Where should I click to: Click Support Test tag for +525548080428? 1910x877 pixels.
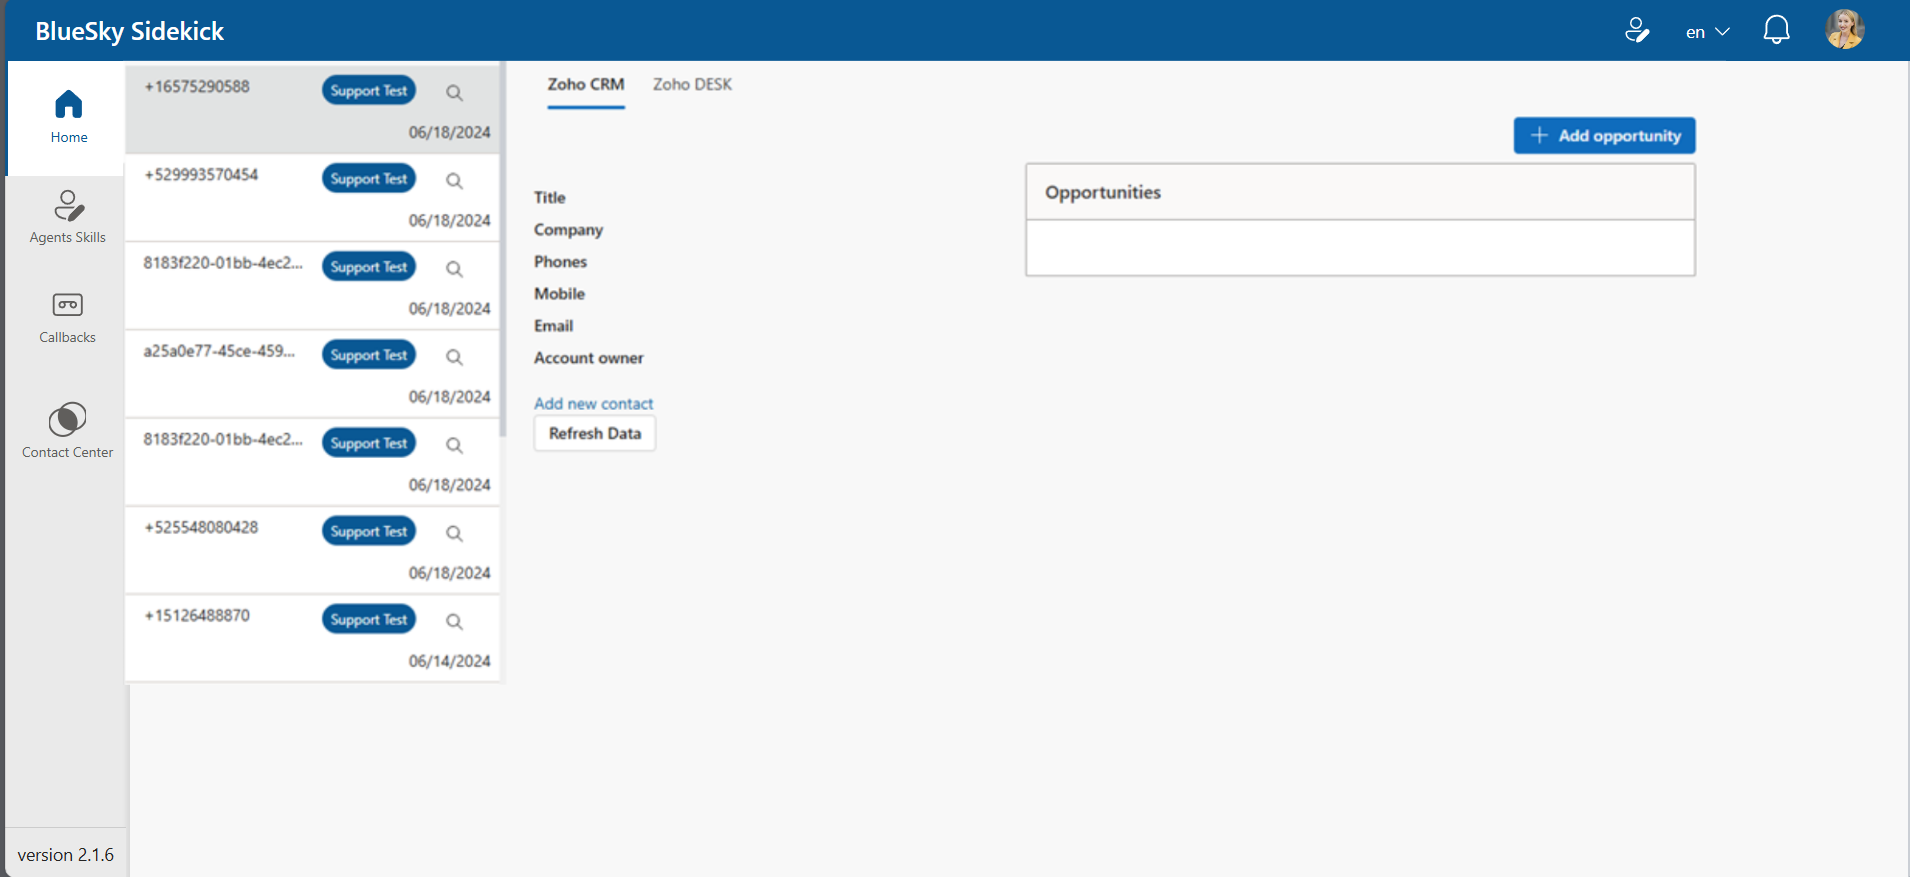click(369, 531)
